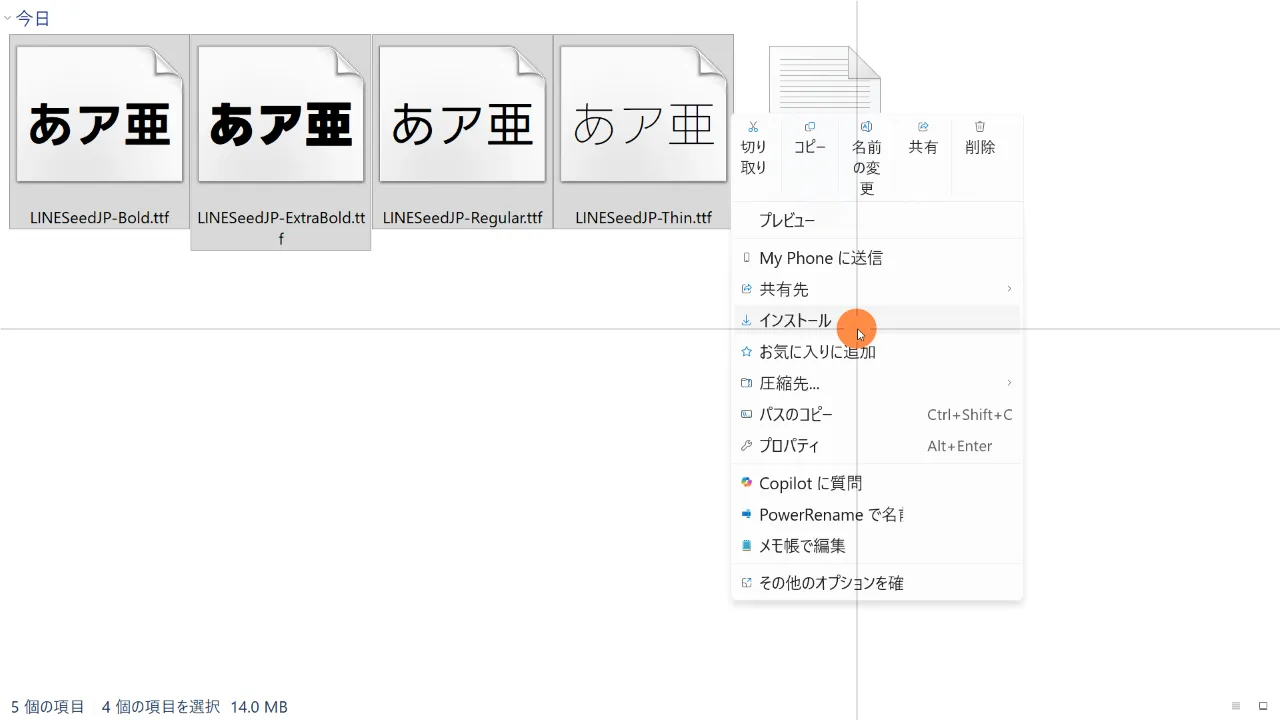Click the Notepad icon beside メモ帳で編集
The width and height of the screenshot is (1280, 720).
(x=746, y=545)
